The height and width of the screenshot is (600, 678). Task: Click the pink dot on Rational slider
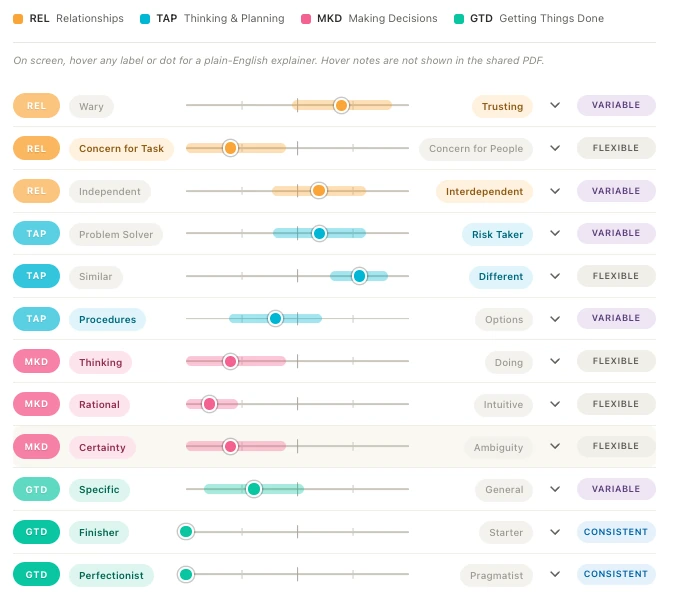tap(209, 404)
